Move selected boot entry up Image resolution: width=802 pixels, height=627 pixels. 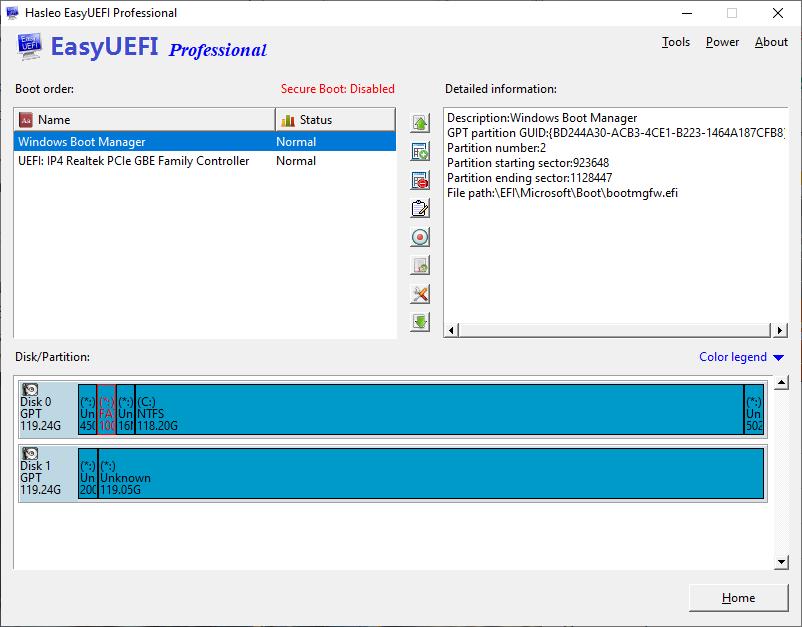pyautogui.click(x=420, y=123)
